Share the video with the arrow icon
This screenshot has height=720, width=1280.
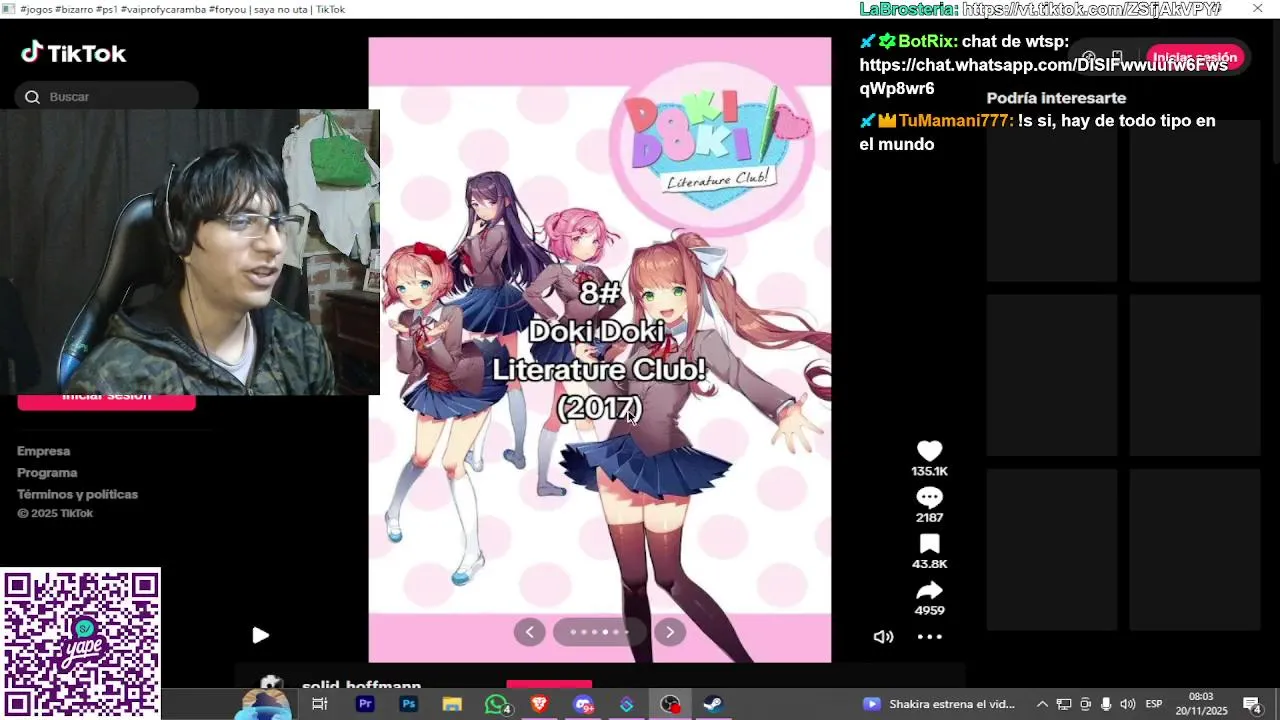coord(929,590)
